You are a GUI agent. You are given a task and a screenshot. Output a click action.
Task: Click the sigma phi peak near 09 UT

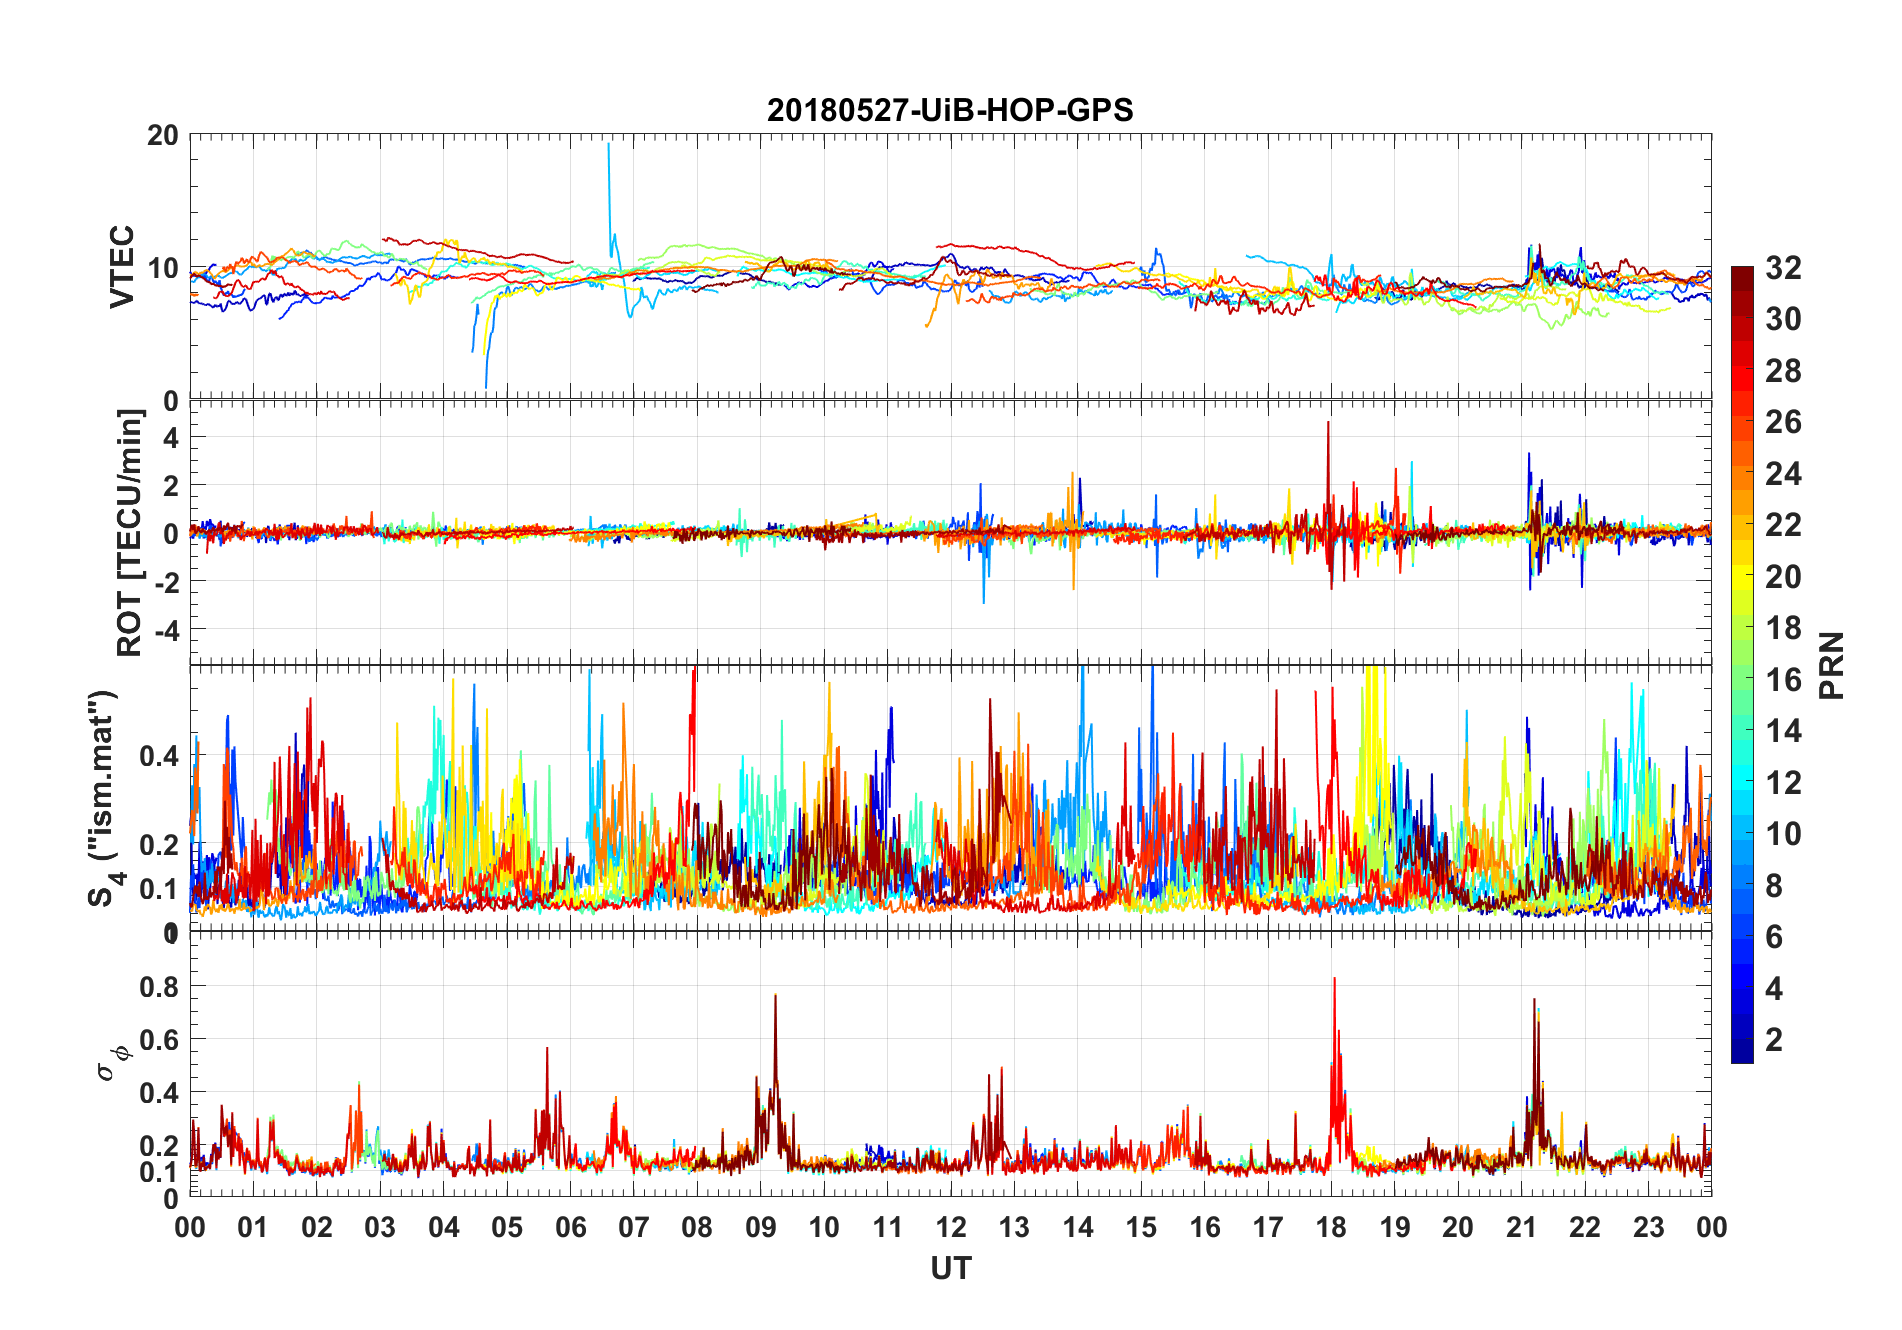pyautogui.click(x=775, y=997)
